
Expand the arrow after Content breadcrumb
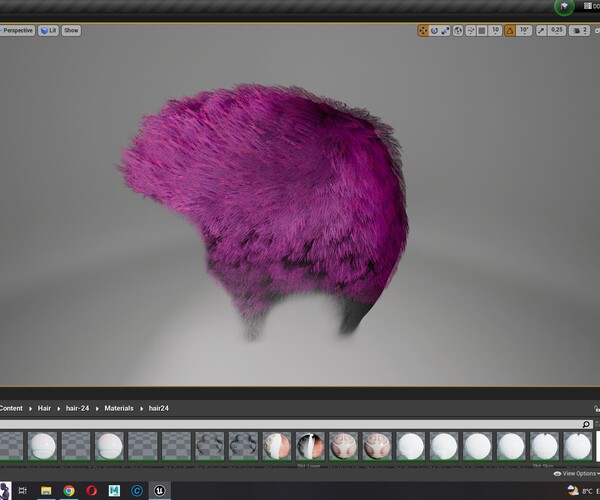[30, 409]
